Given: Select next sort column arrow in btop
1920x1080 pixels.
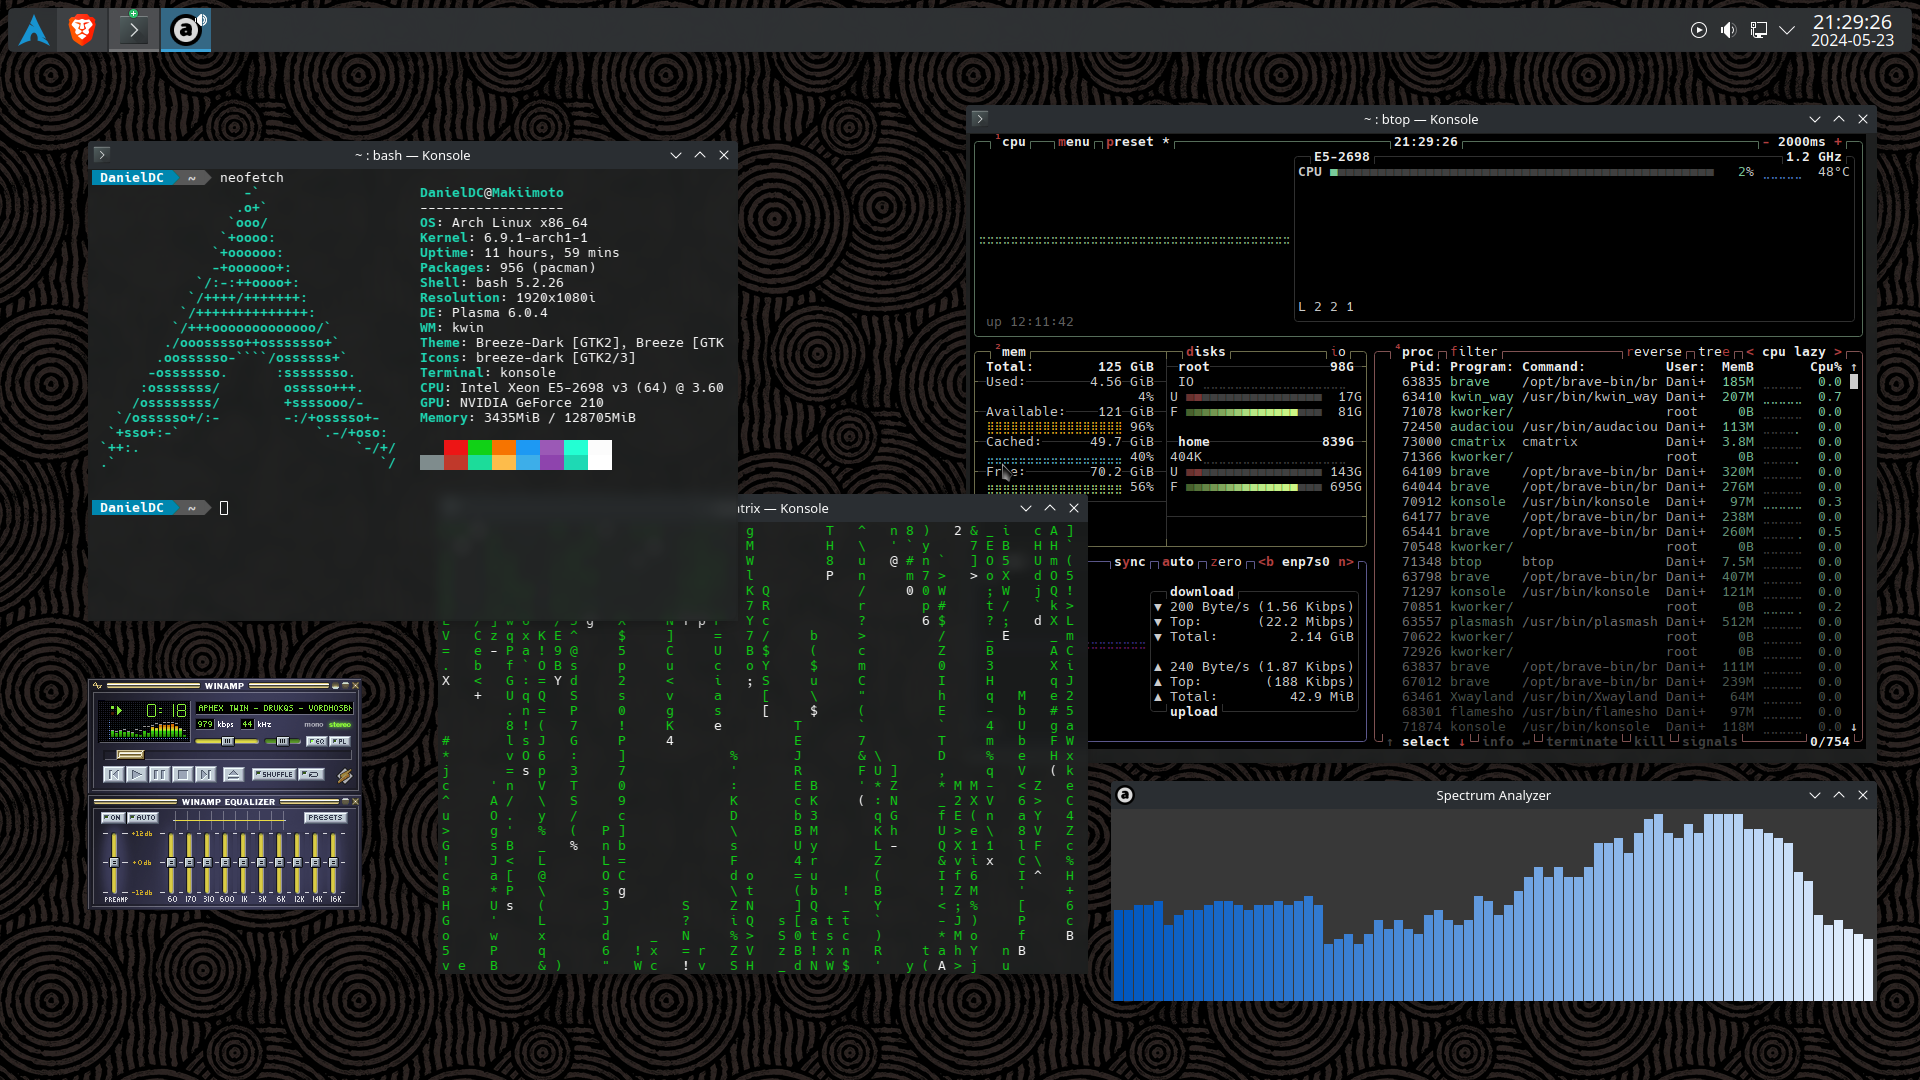Looking at the screenshot, I should tap(1838, 352).
